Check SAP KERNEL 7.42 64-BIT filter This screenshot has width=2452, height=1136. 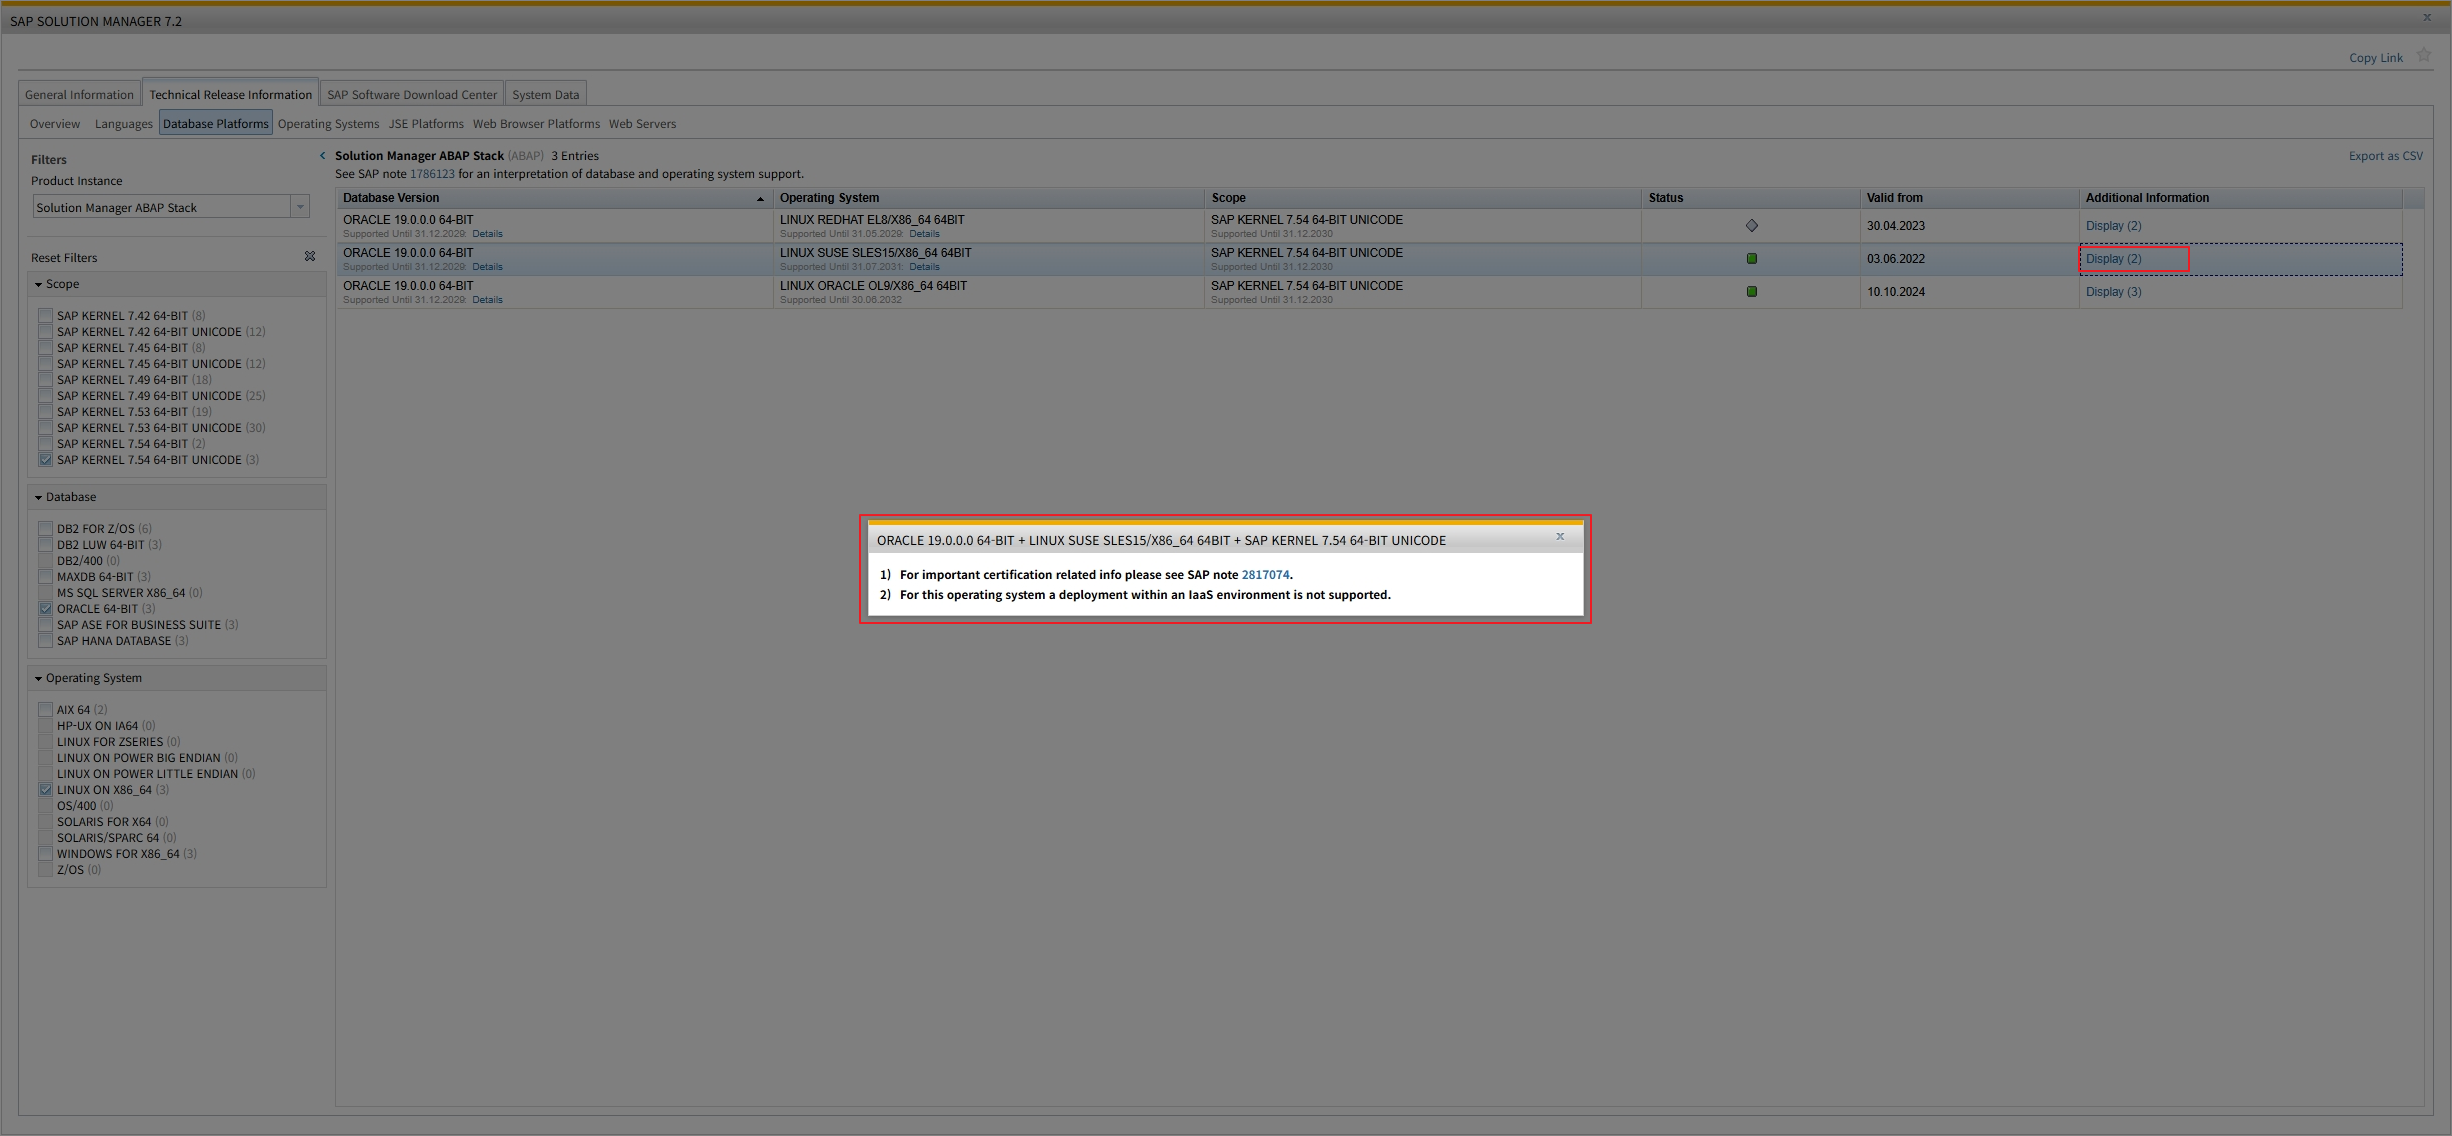(x=45, y=316)
